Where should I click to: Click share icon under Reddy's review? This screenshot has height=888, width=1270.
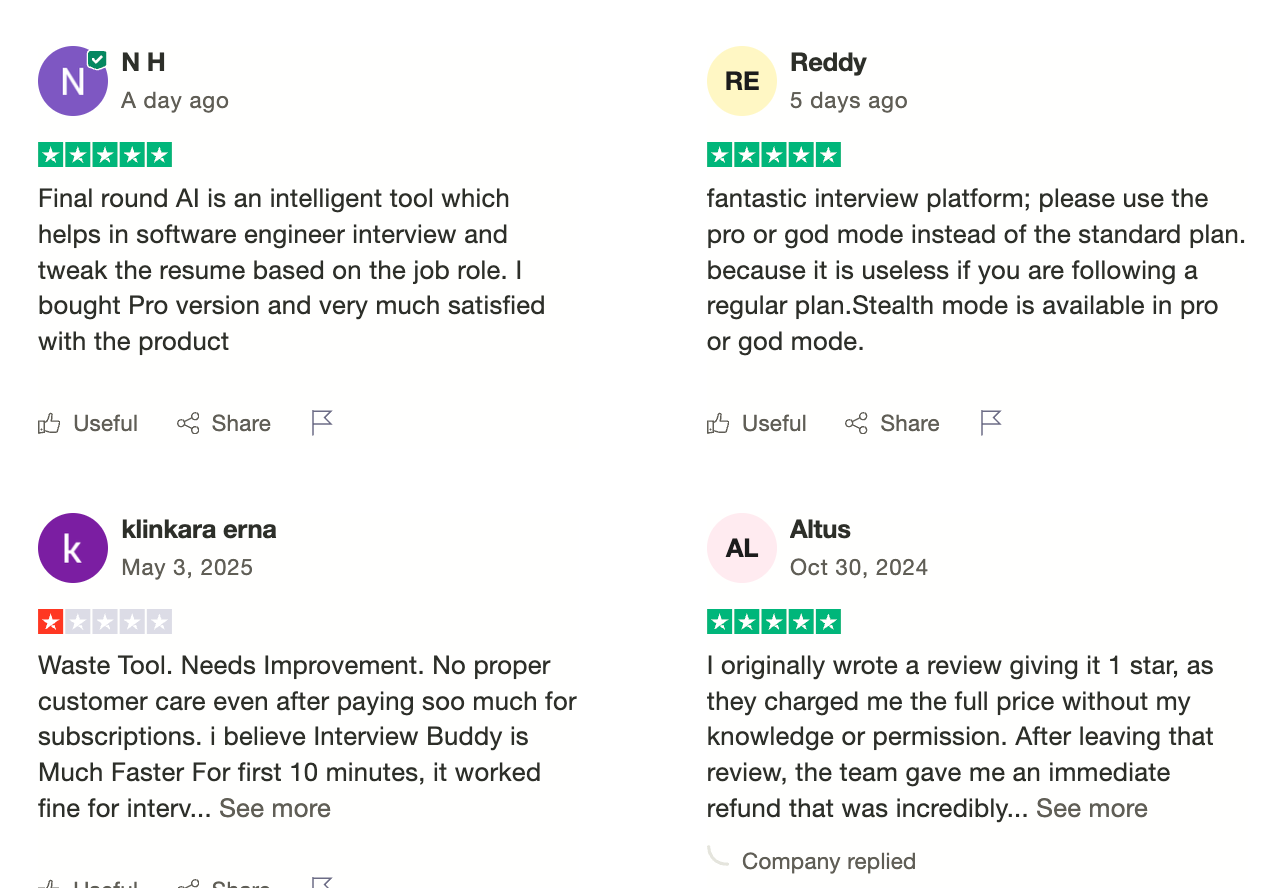click(856, 424)
